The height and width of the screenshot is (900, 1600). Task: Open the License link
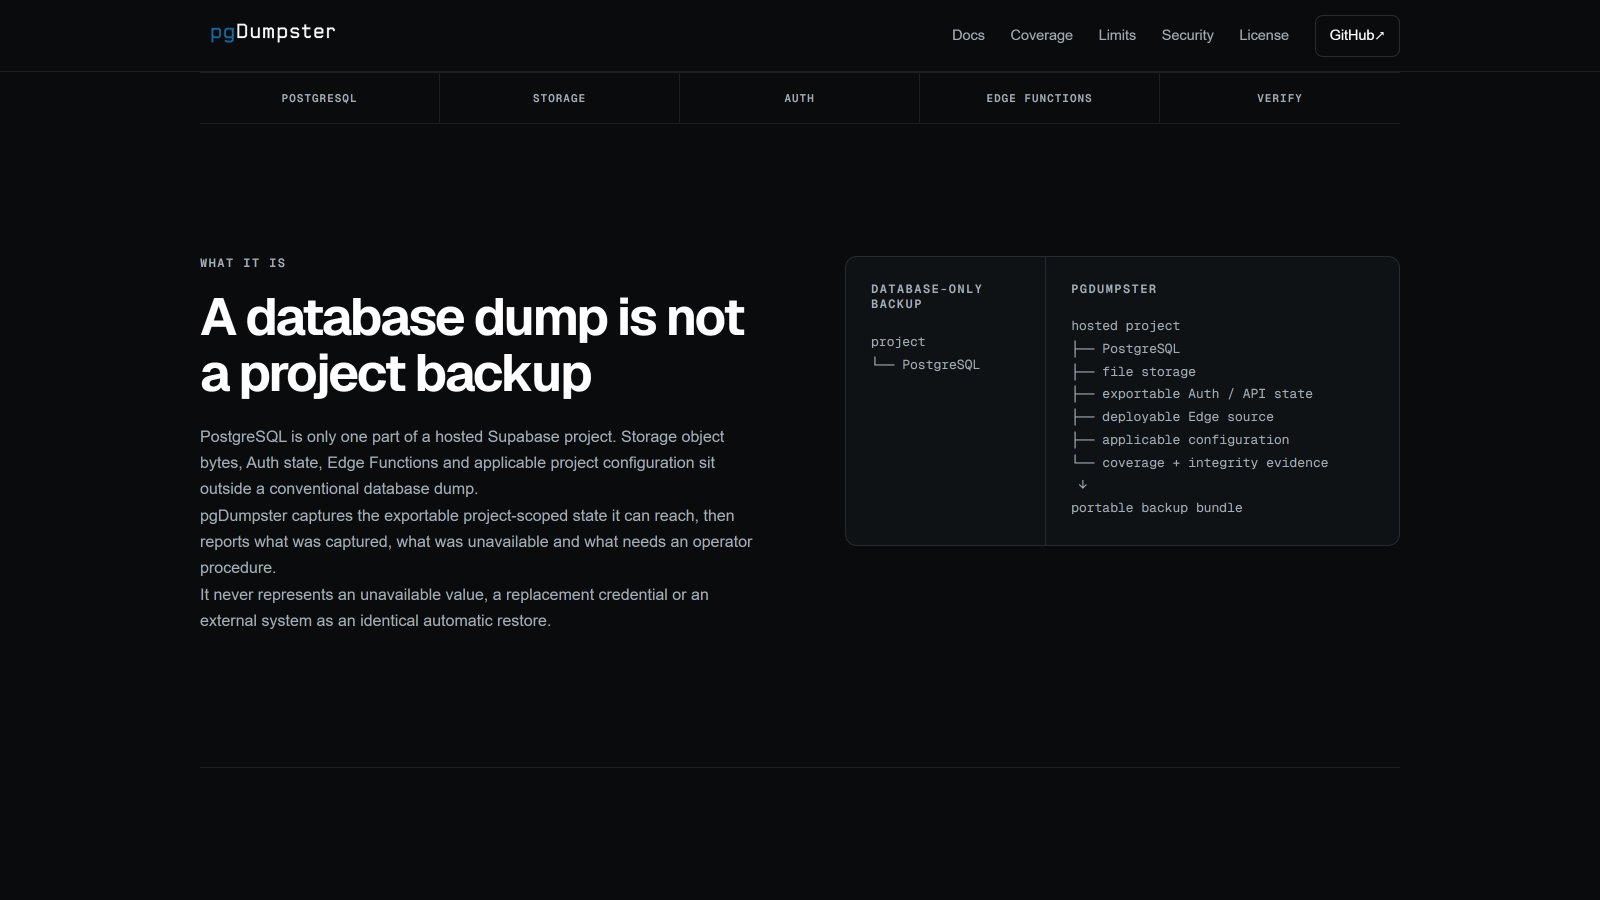(x=1263, y=35)
